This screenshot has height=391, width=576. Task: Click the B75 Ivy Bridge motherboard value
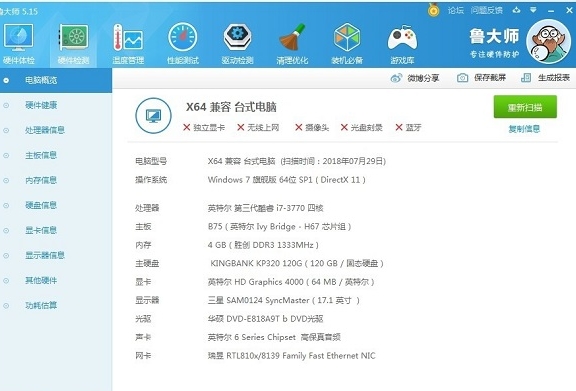coord(279,226)
